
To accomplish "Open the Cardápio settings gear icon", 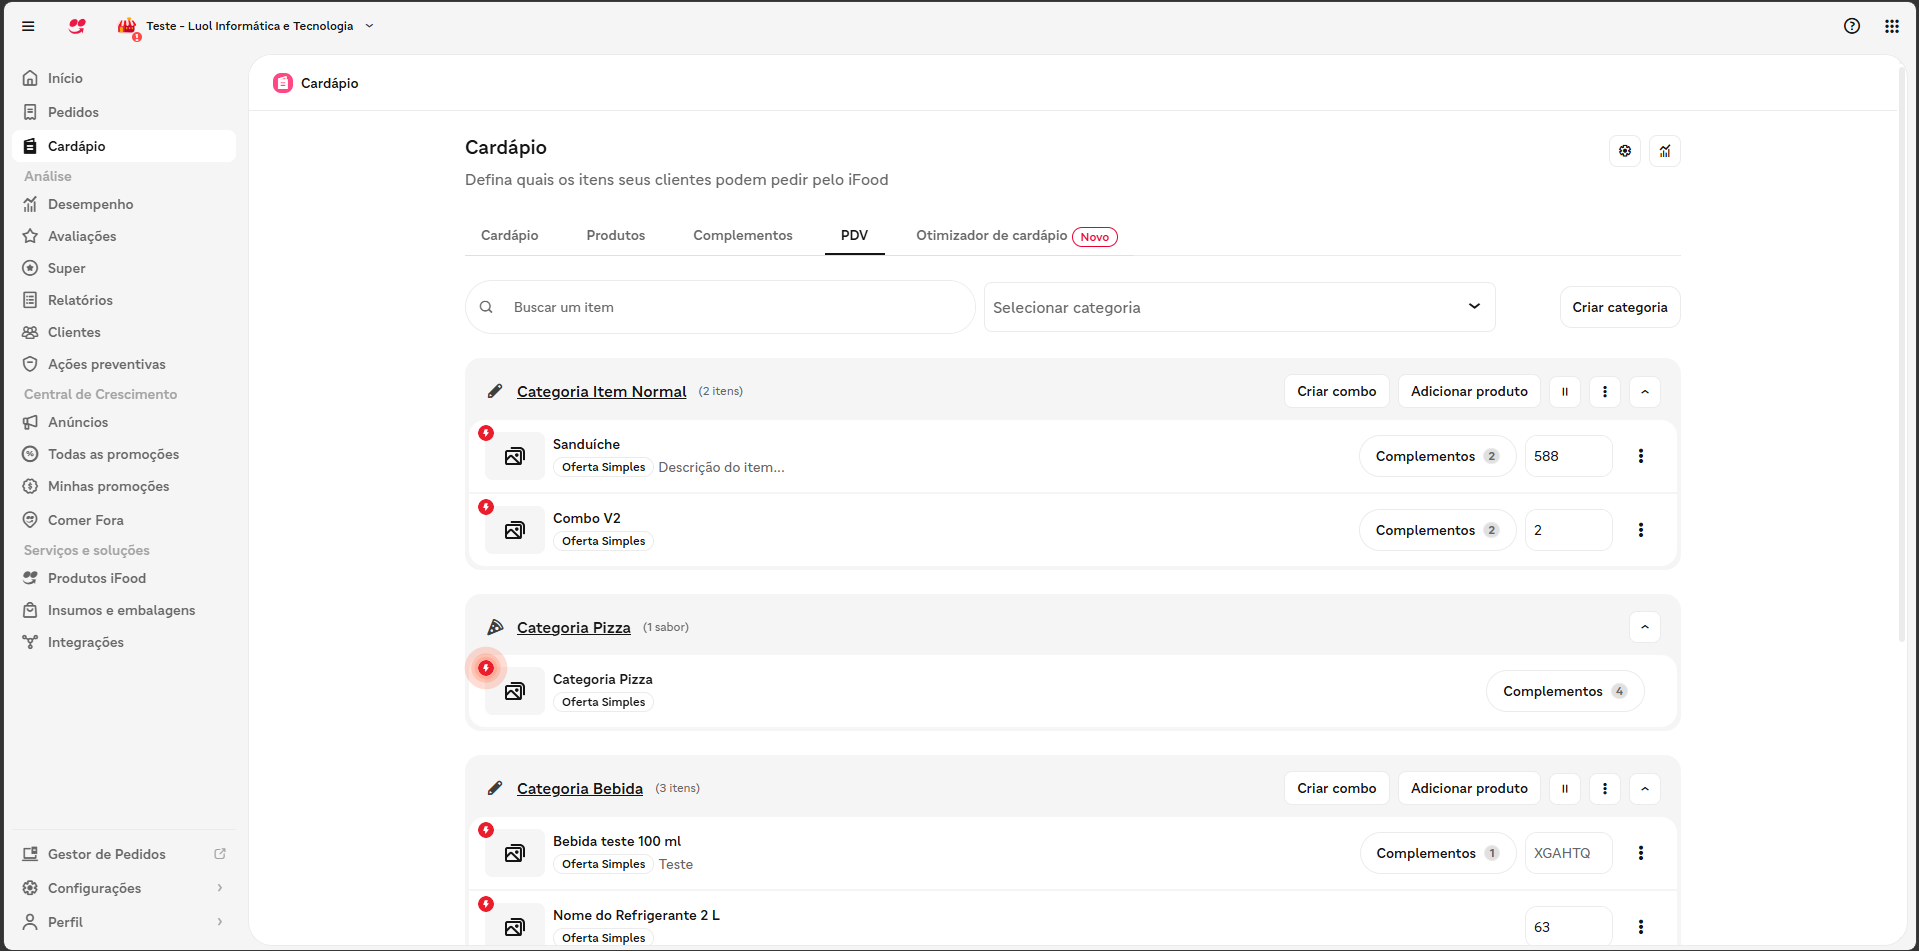I will 1625,151.
